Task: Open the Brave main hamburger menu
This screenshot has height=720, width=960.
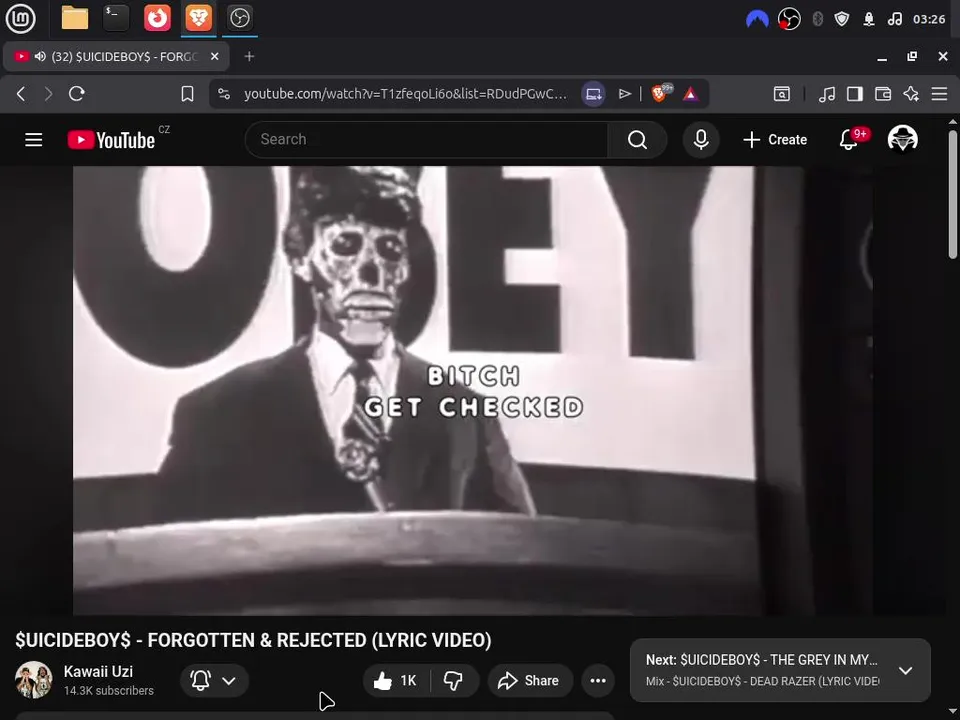Action: tap(939, 94)
